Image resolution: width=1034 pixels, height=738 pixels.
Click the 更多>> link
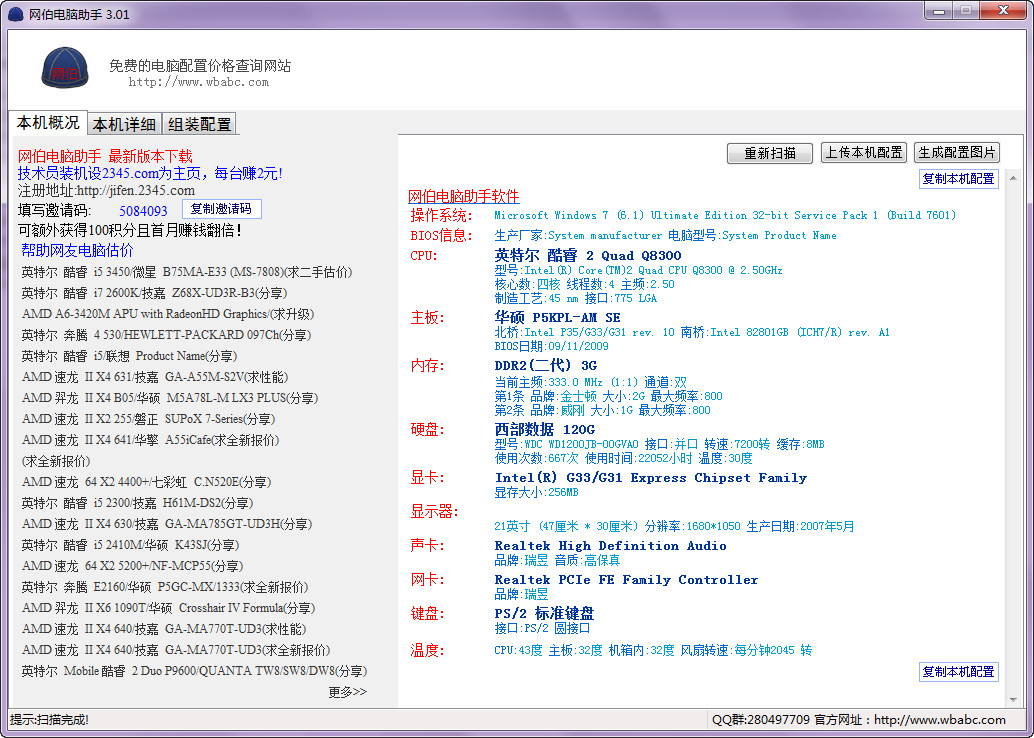coord(348,692)
